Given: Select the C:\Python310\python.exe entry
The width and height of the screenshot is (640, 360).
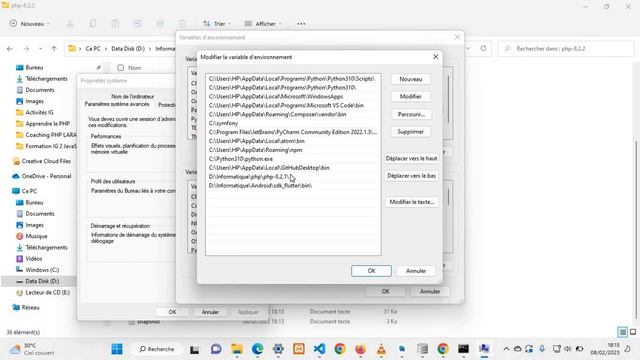Looking at the screenshot, I should pyautogui.click(x=293, y=159).
